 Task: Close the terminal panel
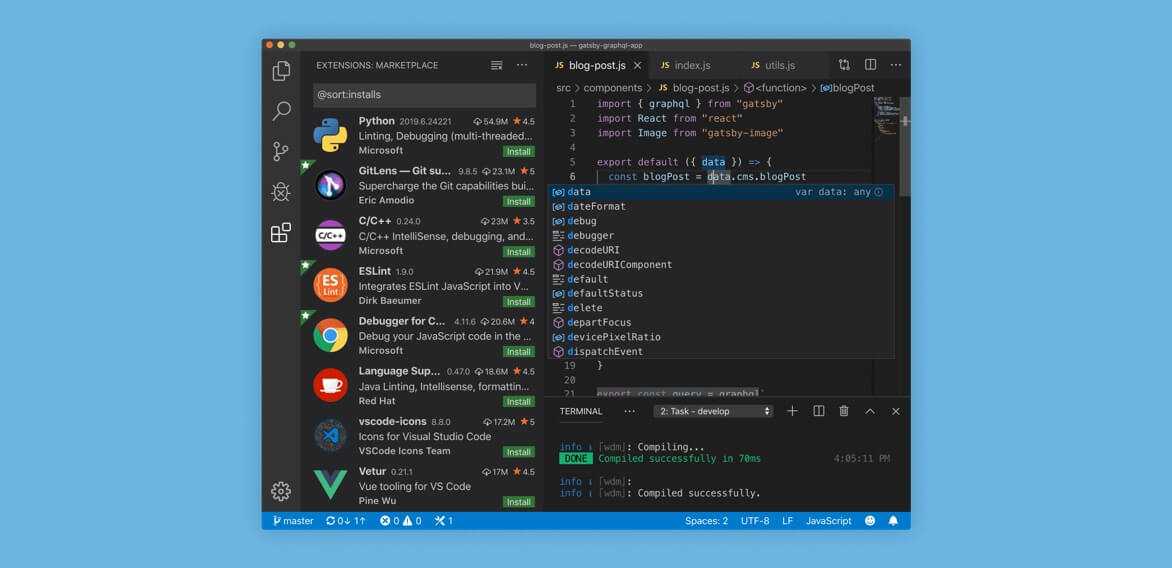tap(895, 411)
